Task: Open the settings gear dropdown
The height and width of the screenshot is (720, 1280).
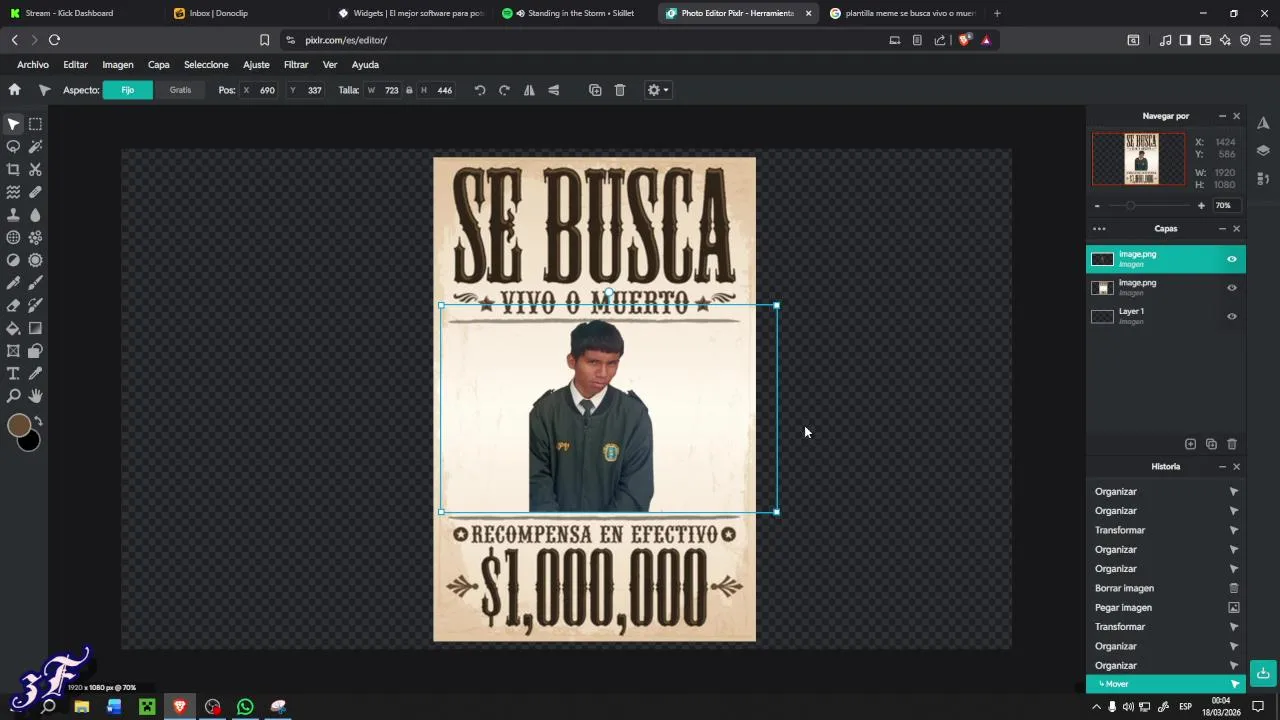Action: coord(657,90)
